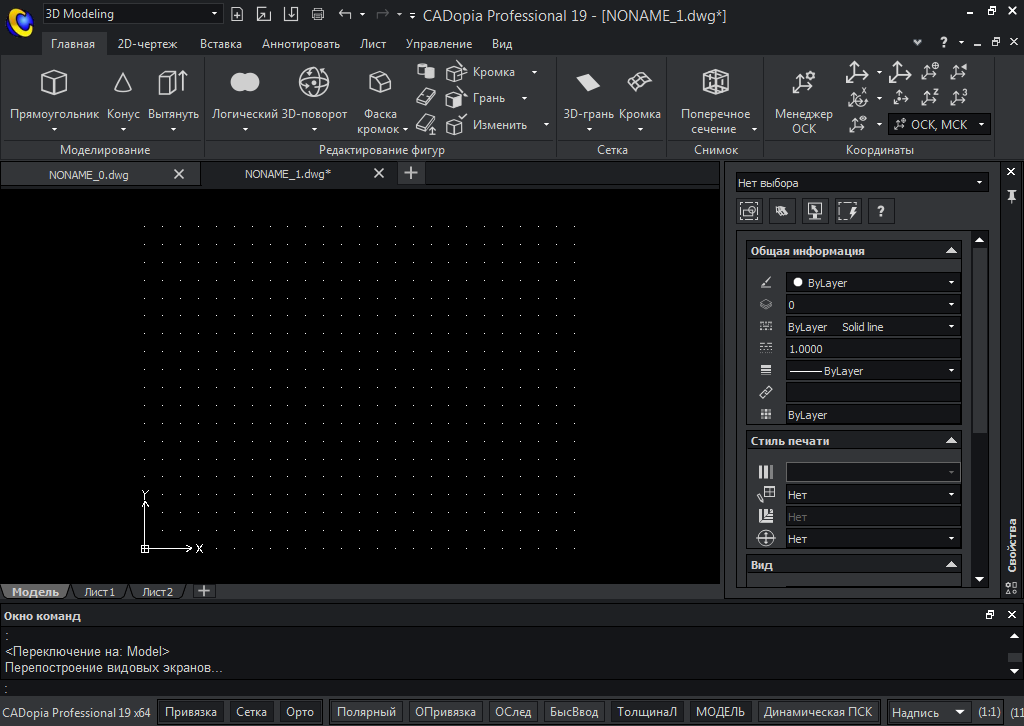Collapse the Стиль печати section
This screenshot has height=726, width=1024.
[952, 441]
